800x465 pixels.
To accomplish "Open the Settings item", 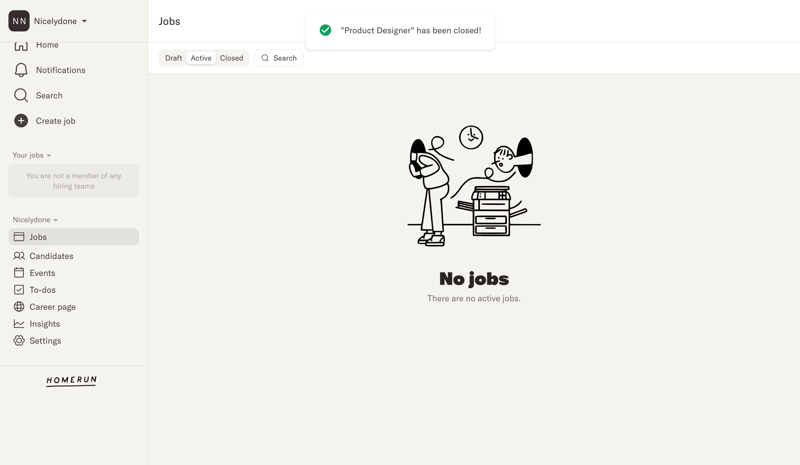I will click(x=45, y=341).
